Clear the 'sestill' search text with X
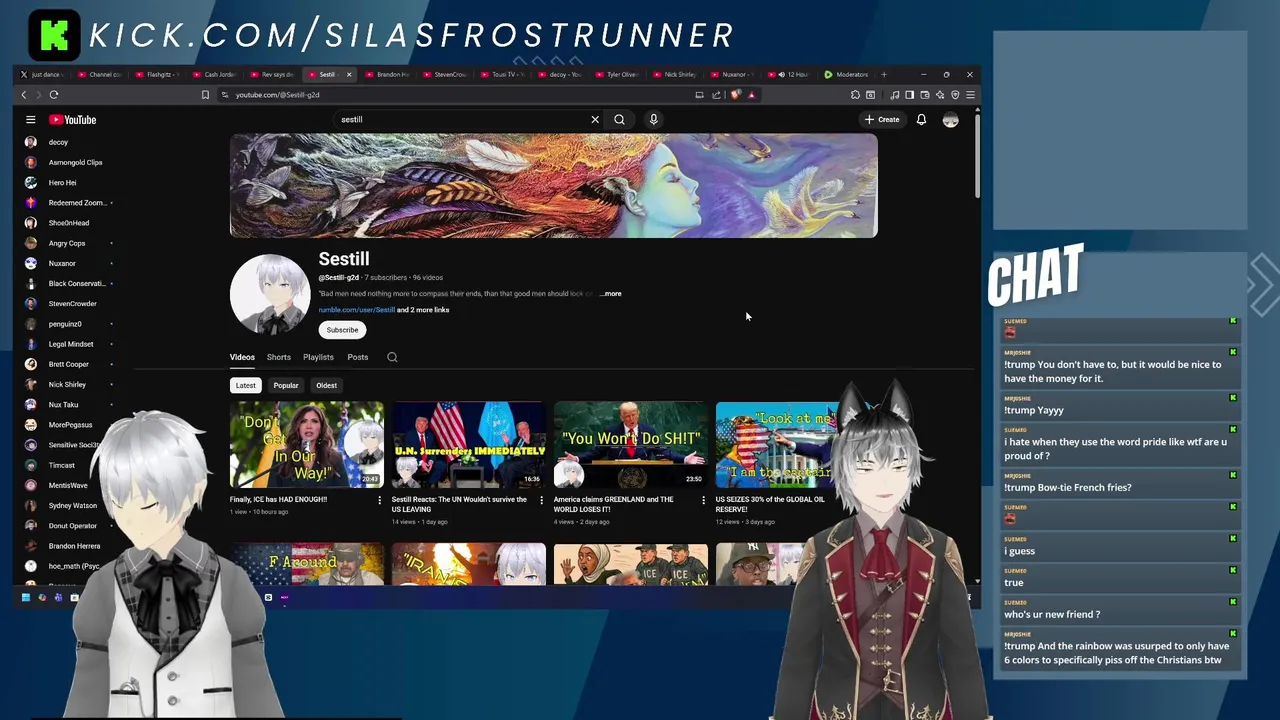This screenshot has height=720, width=1280. pos(595,119)
